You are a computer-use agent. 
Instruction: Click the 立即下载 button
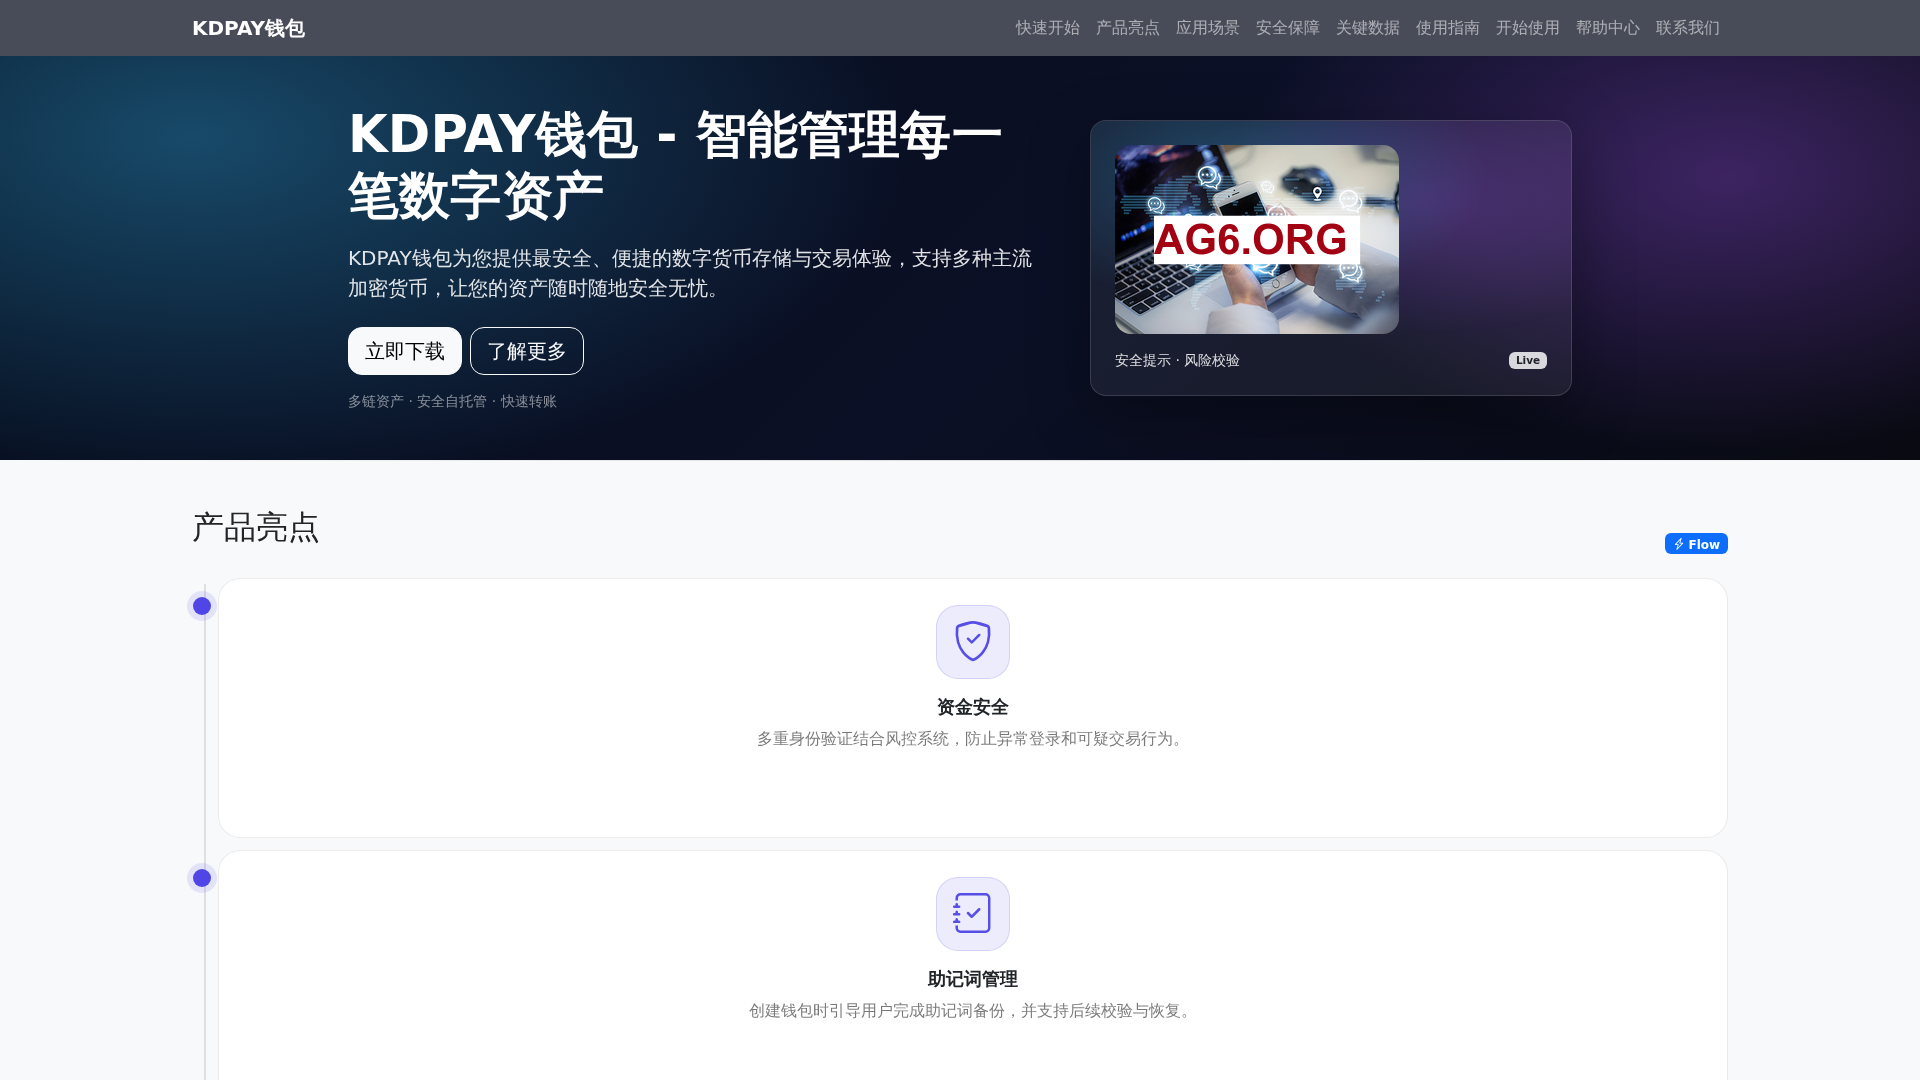(x=405, y=351)
